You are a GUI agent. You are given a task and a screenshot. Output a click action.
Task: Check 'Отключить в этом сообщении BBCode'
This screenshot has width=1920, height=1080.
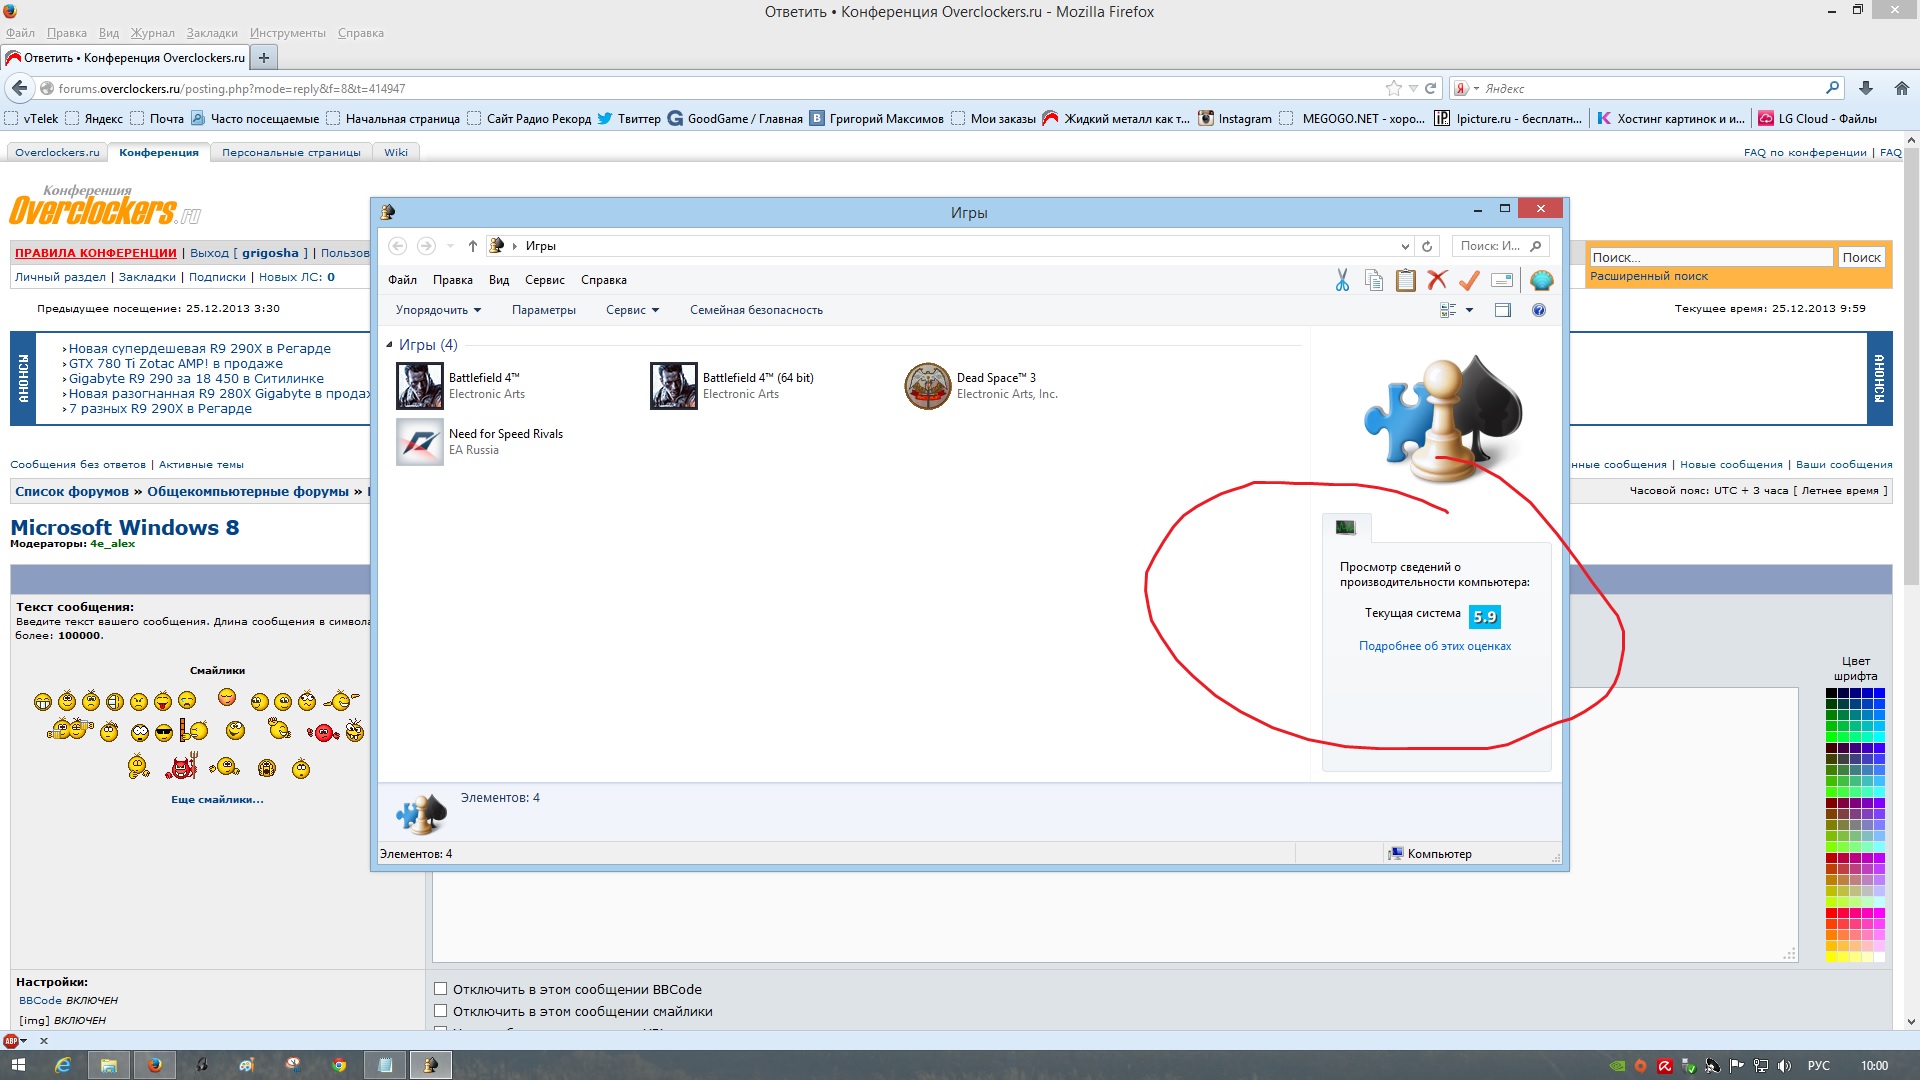440,989
